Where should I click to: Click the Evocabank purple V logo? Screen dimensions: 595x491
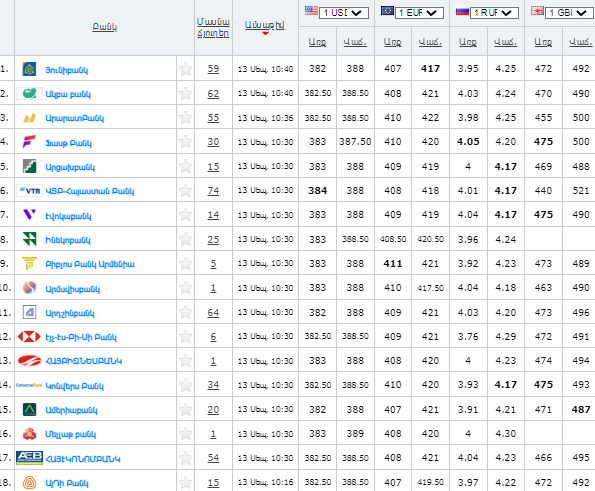[x=29, y=215]
